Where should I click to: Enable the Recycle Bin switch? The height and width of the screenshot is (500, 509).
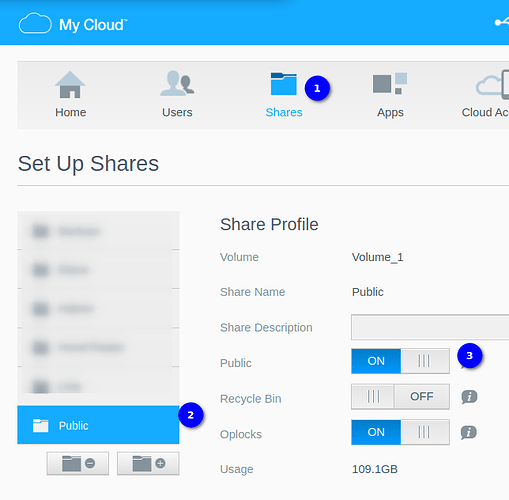click(x=400, y=397)
